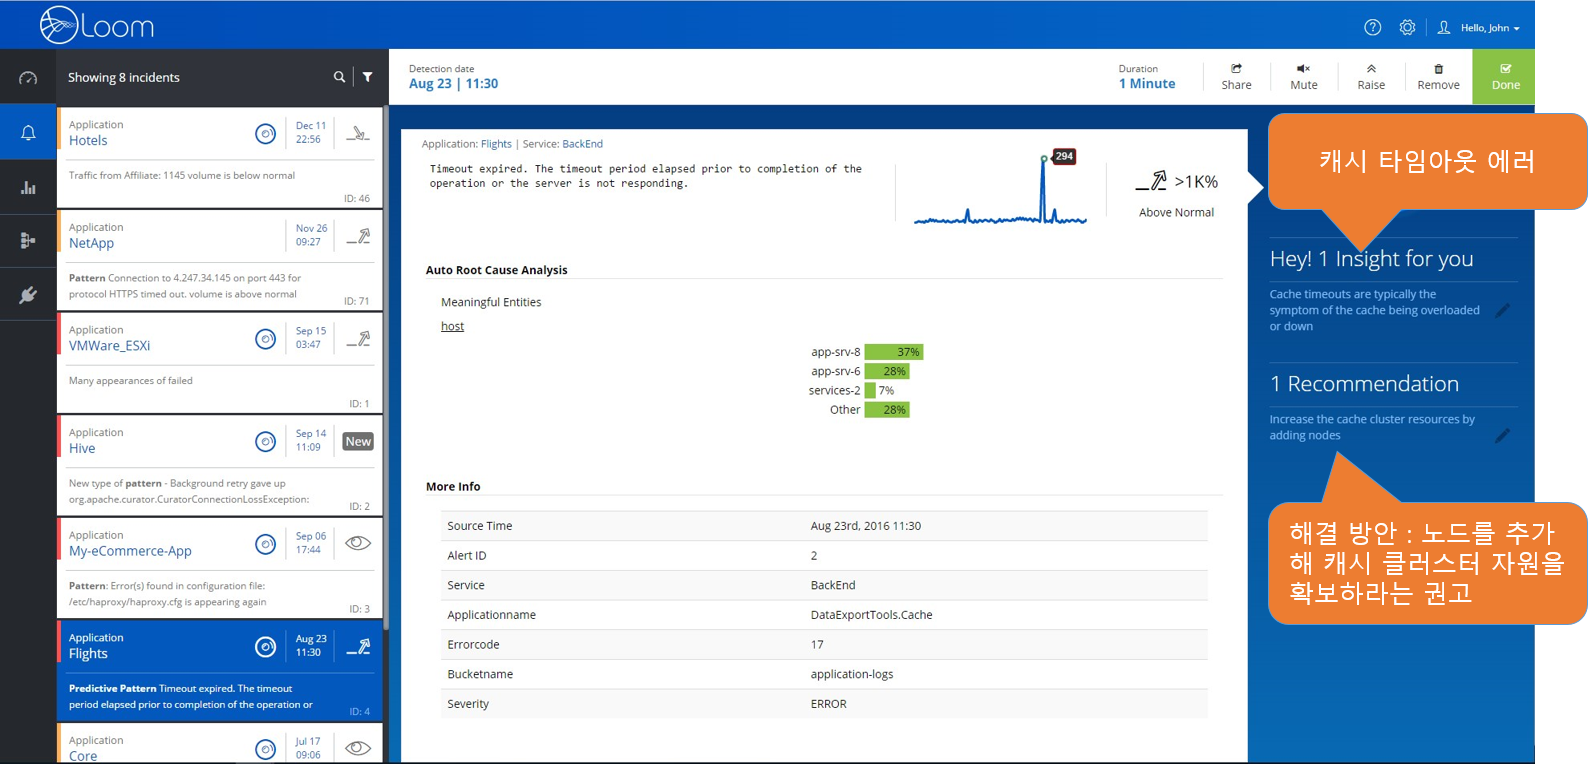Toggle the eye icon on My-eCommerce-App
Image resolution: width=1588 pixels, height=764 pixels.
coord(358,543)
